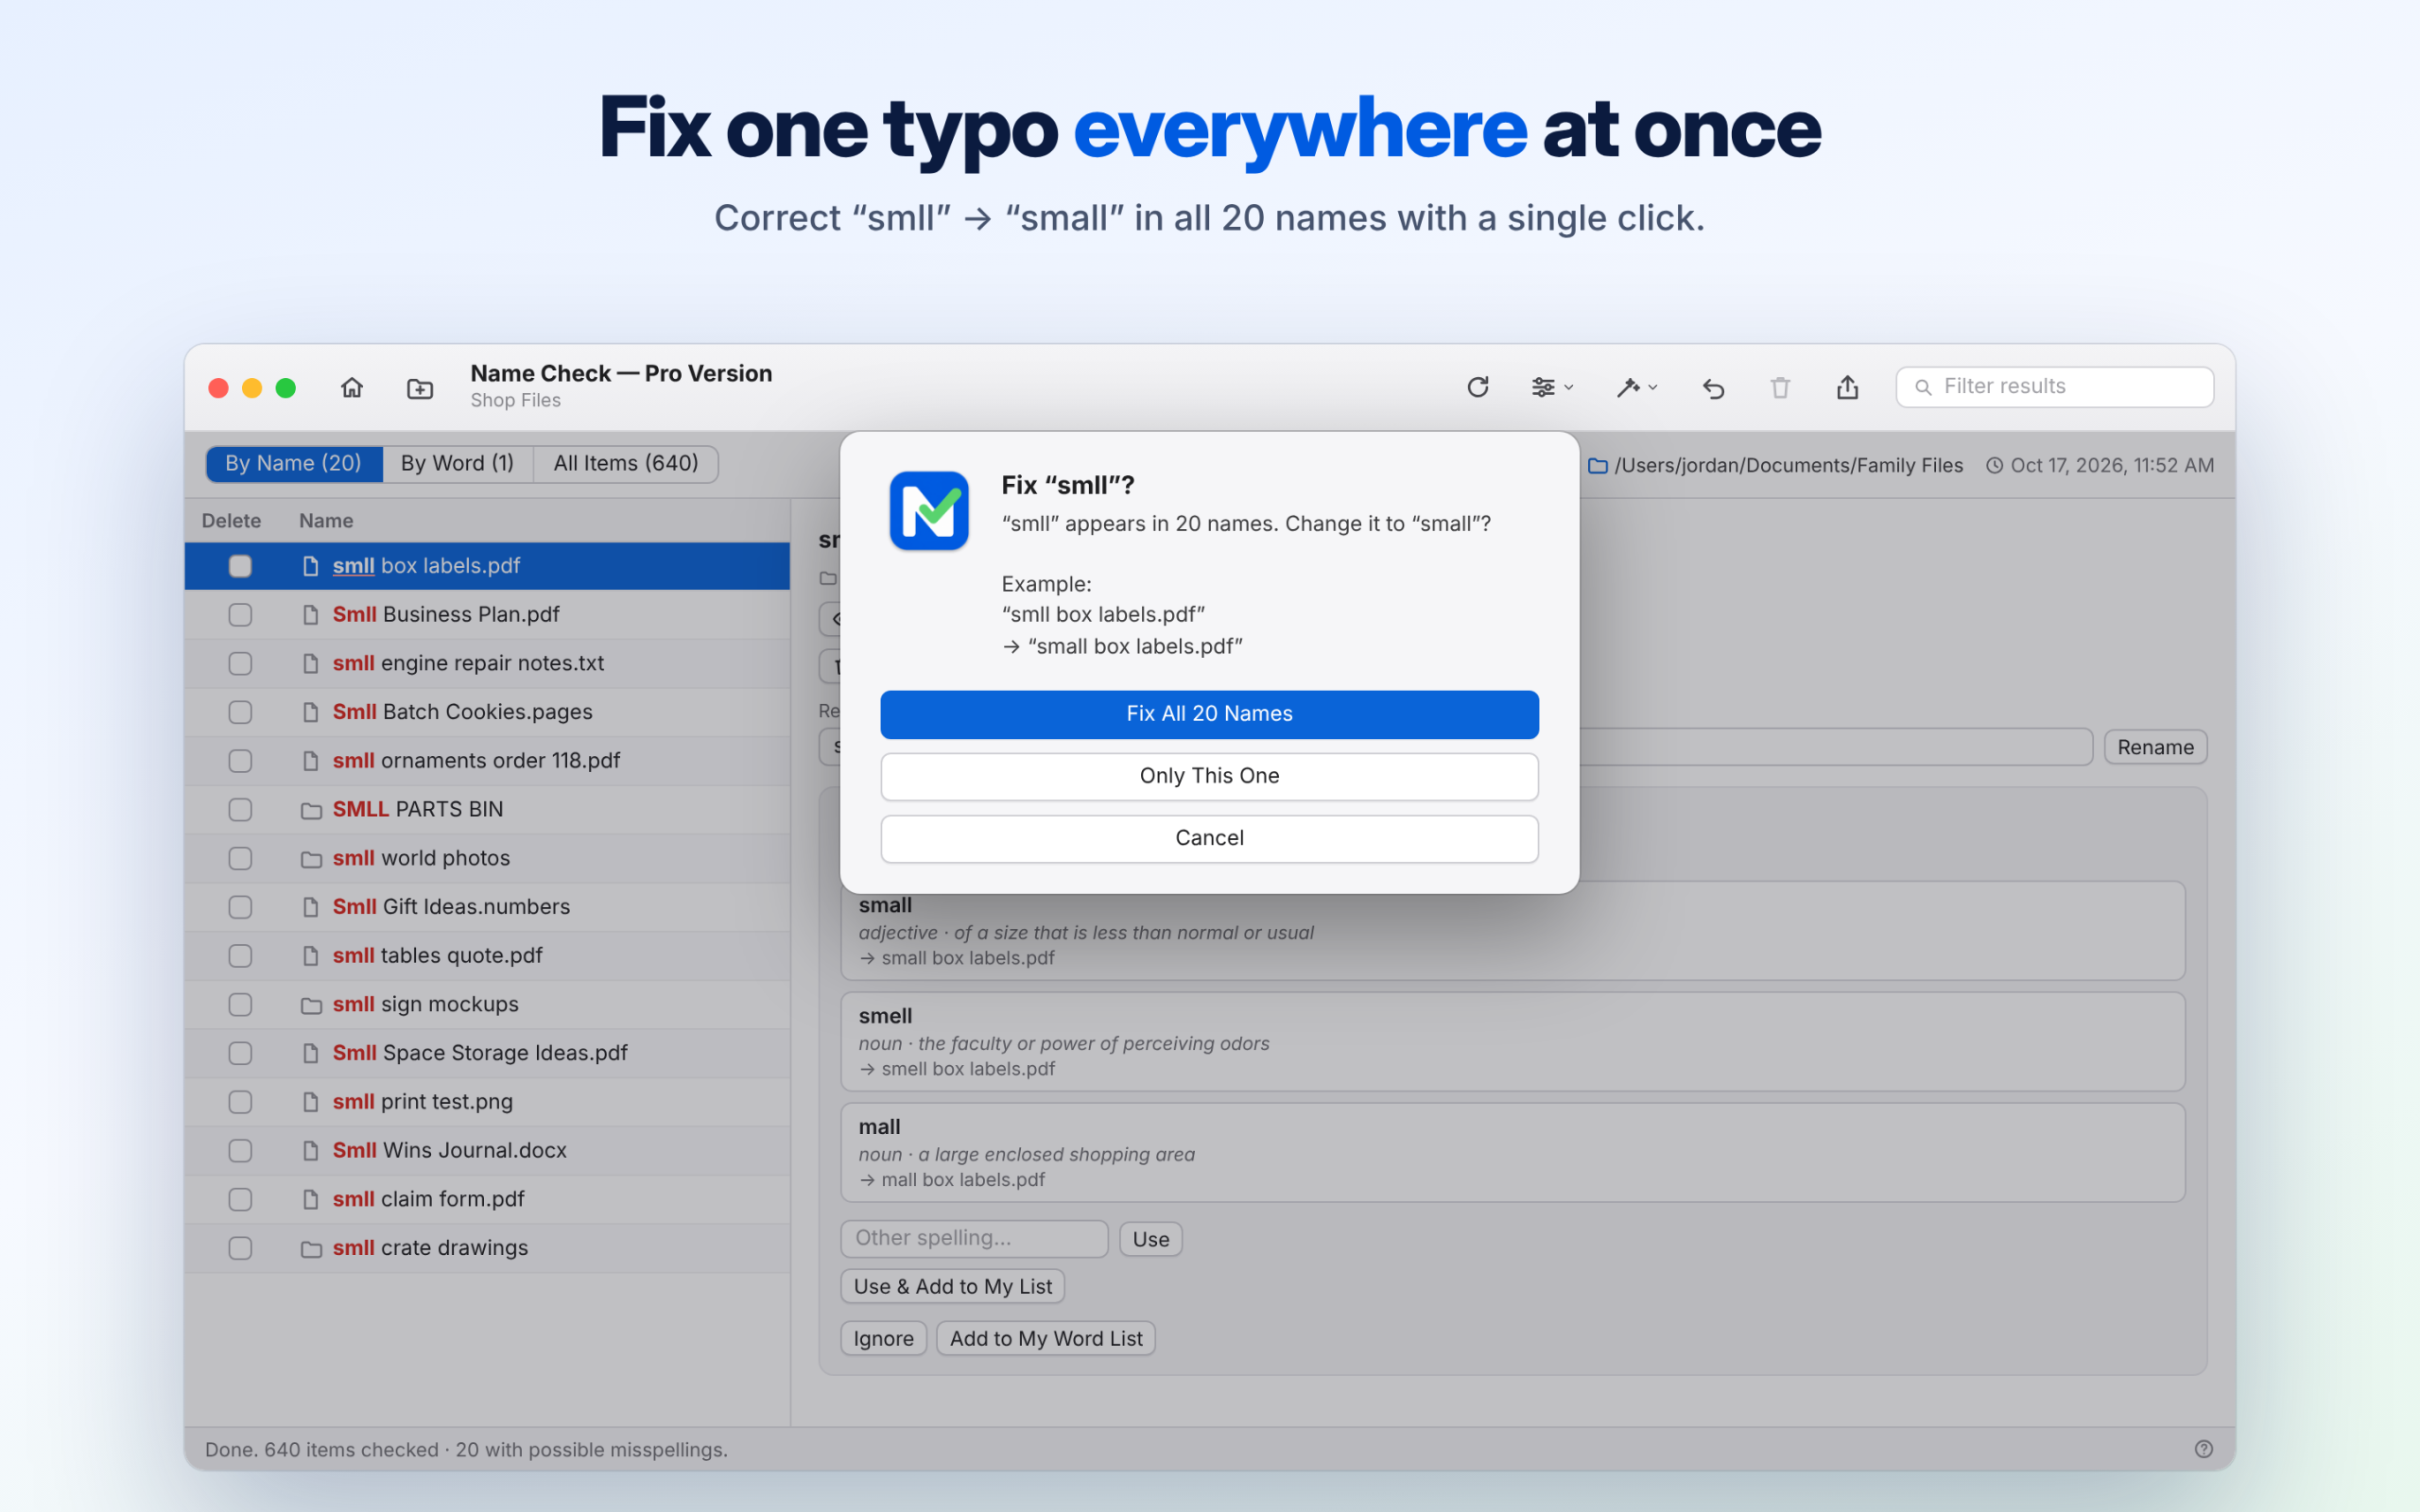Click the Name Check app icon in dialog

(929, 511)
